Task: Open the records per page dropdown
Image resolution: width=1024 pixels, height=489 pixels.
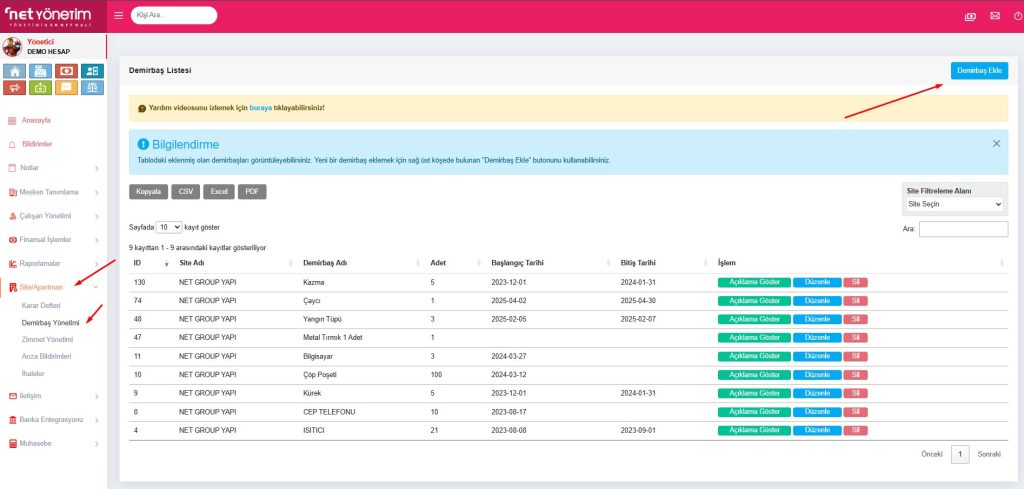Action: [x=170, y=227]
